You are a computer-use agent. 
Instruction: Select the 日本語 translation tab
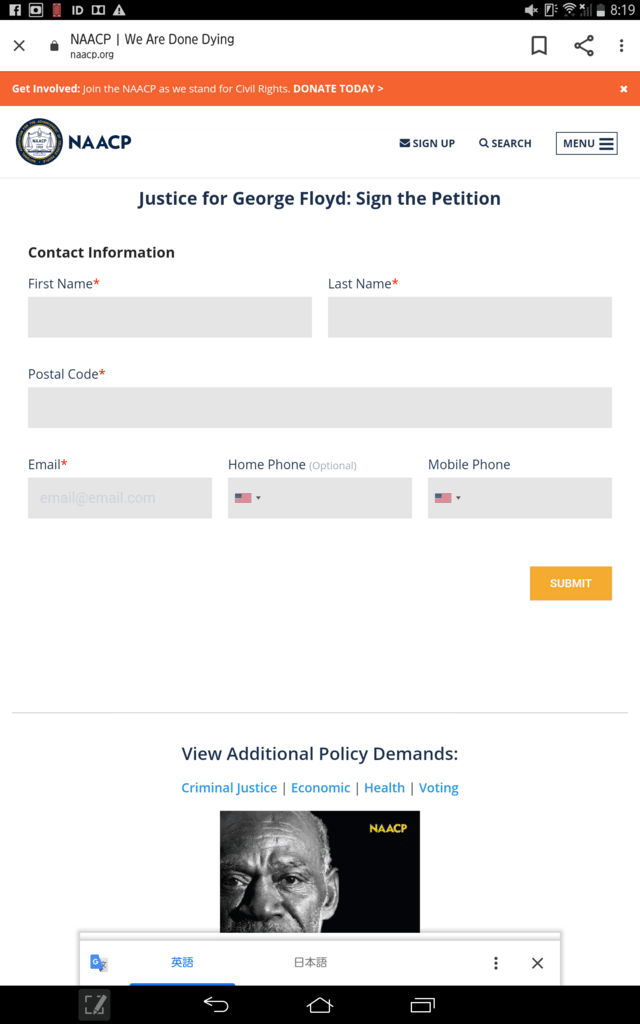(310, 962)
